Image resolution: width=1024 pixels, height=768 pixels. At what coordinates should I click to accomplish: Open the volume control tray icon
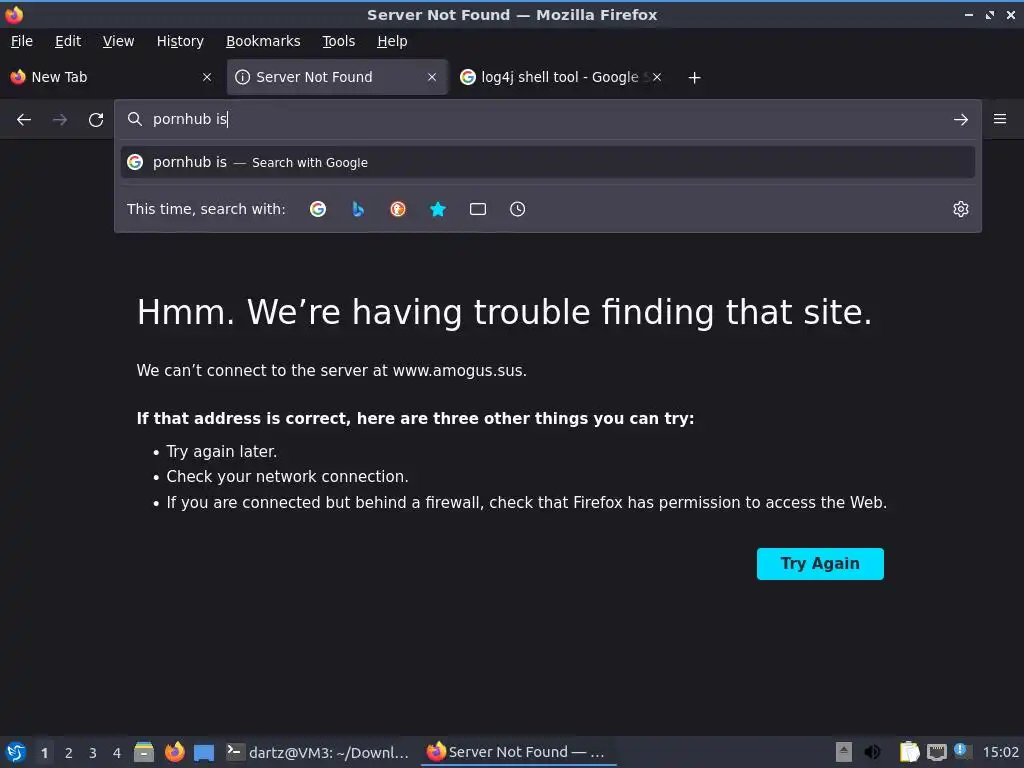tap(872, 752)
